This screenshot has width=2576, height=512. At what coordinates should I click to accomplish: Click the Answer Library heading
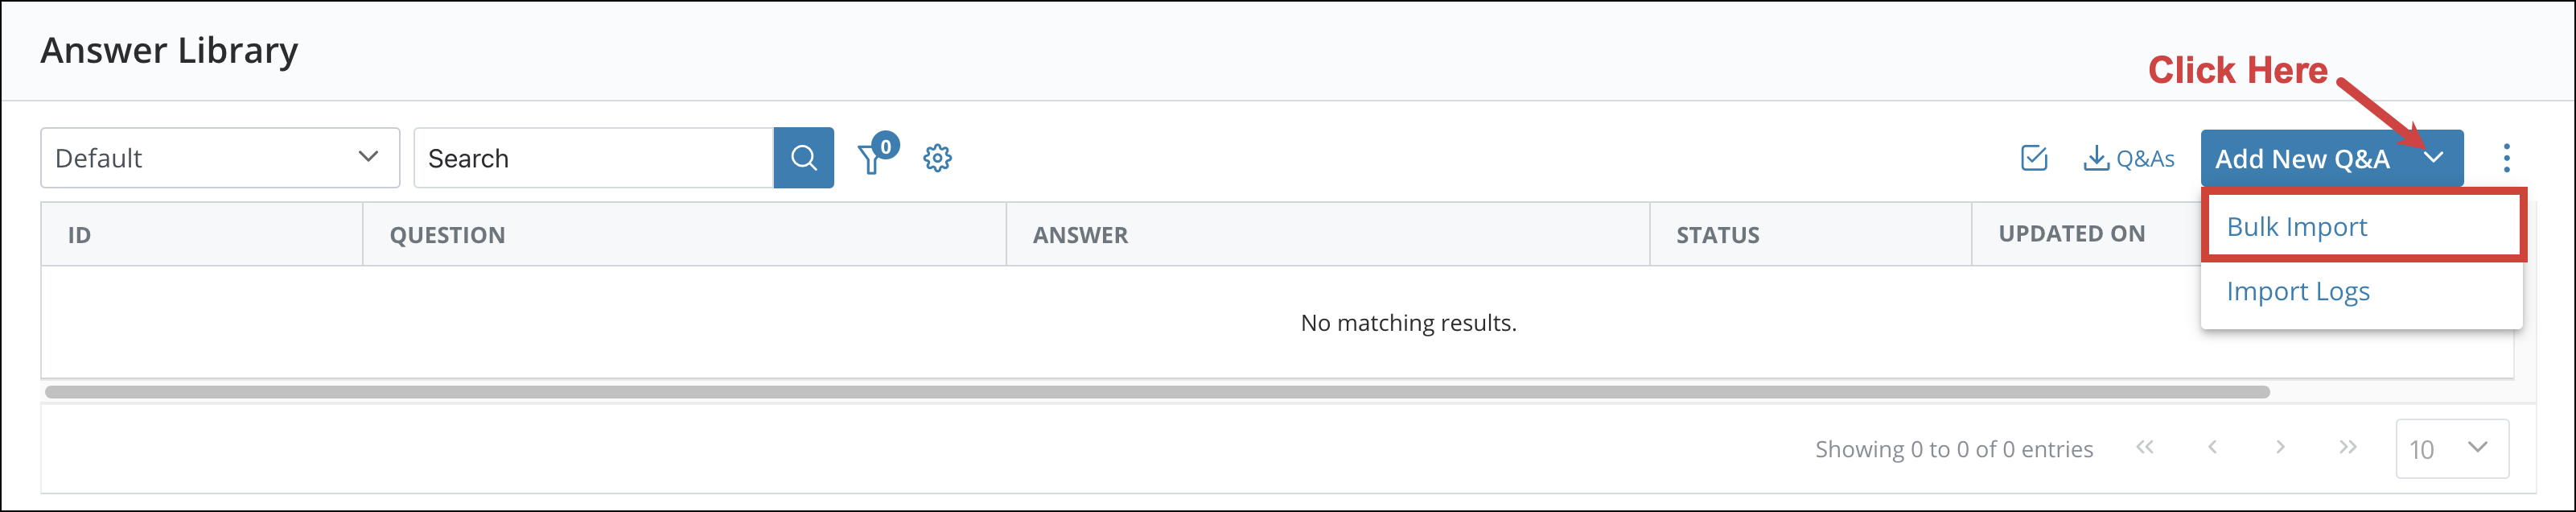click(168, 50)
